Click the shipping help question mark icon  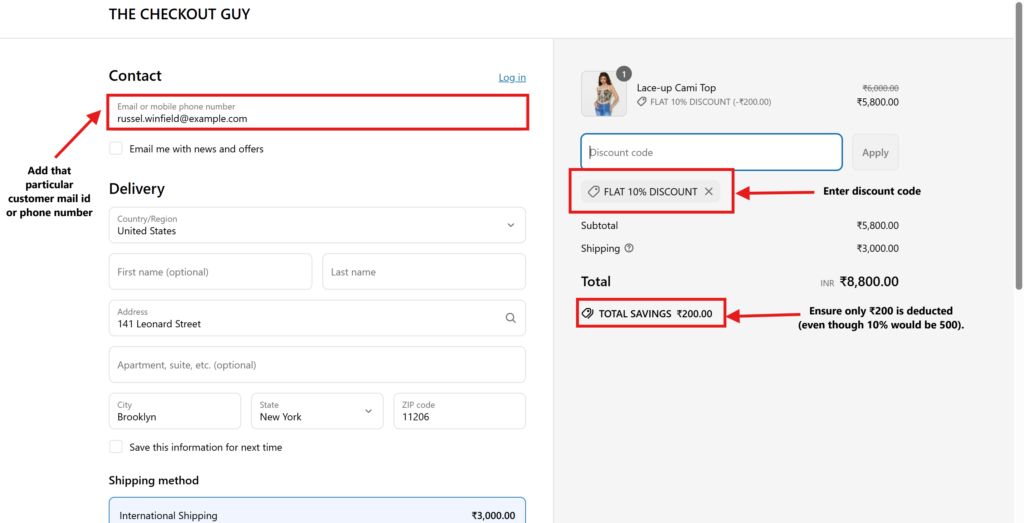[629, 248]
